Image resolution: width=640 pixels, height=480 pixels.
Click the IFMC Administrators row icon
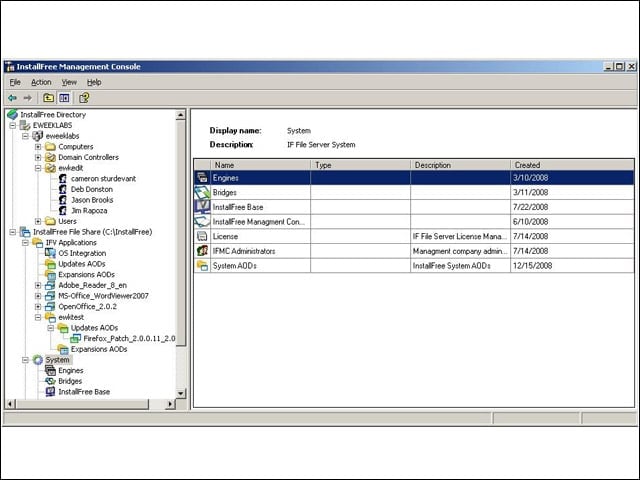[202, 251]
